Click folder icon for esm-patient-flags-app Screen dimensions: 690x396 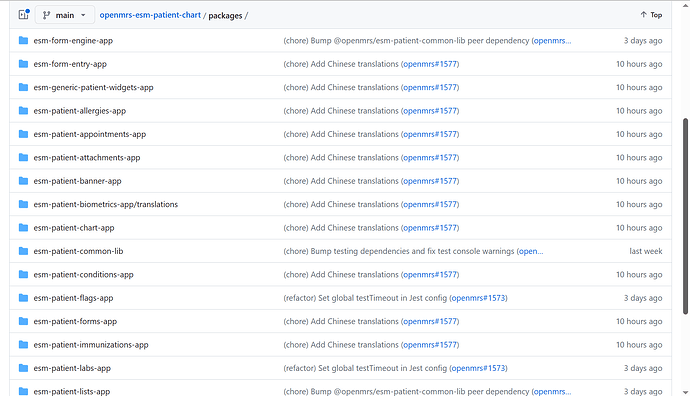pyautogui.click(x=23, y=298)
